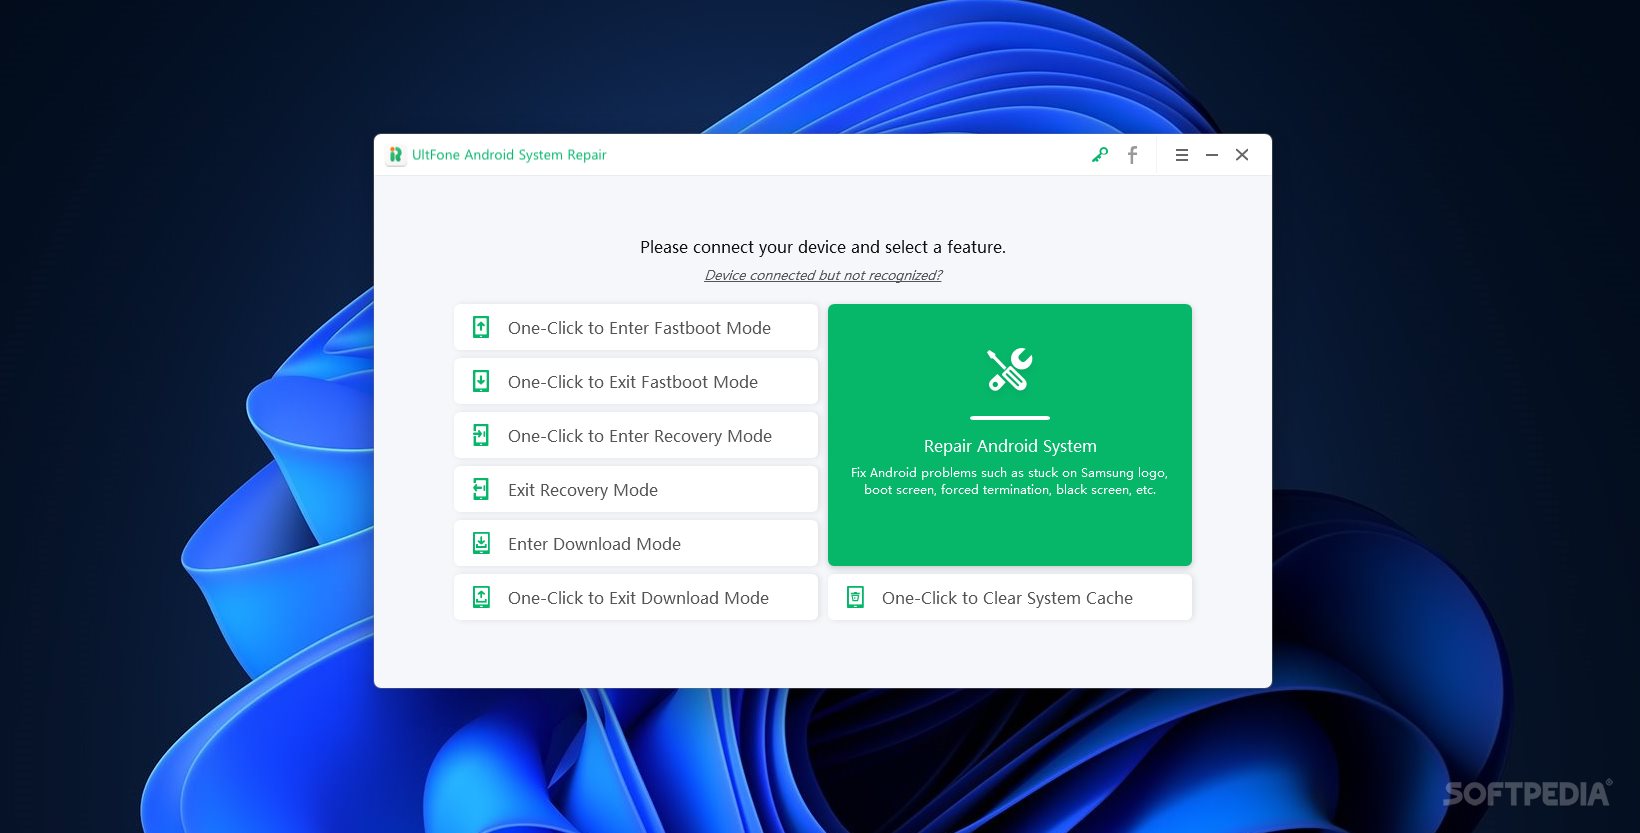
Task: Choose One-Click to Exit Fastboot Mode
Action: point(636,381)
